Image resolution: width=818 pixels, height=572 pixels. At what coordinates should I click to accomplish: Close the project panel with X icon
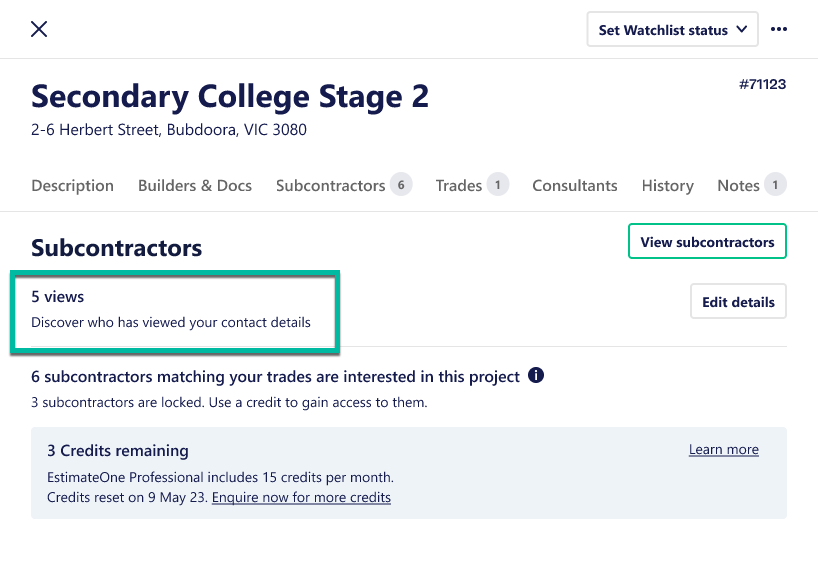point(39,29)
